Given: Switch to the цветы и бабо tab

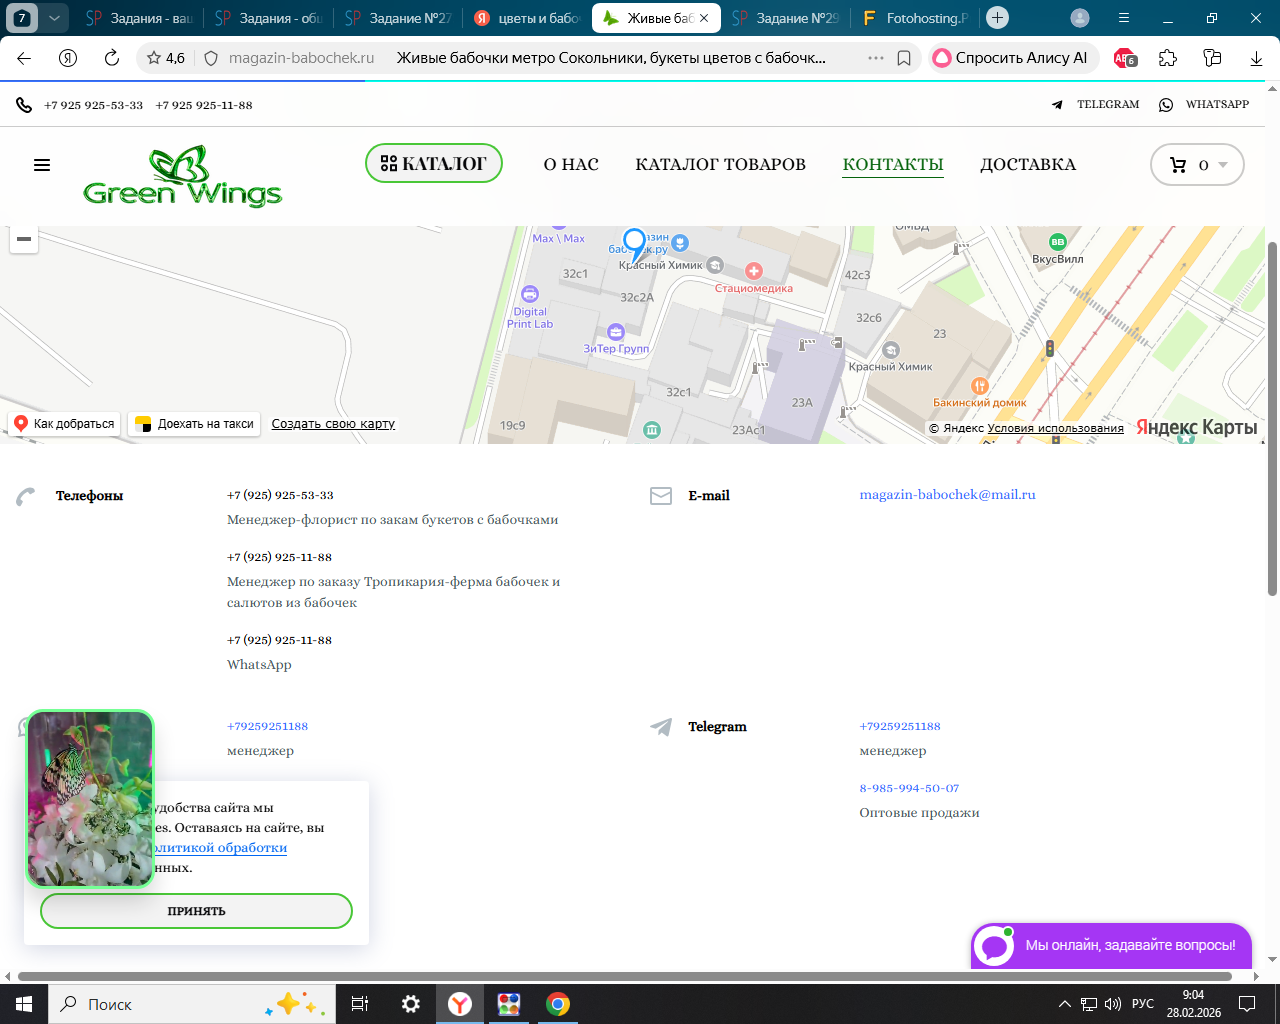Looking at the screenshot, I should coord(527,18).
